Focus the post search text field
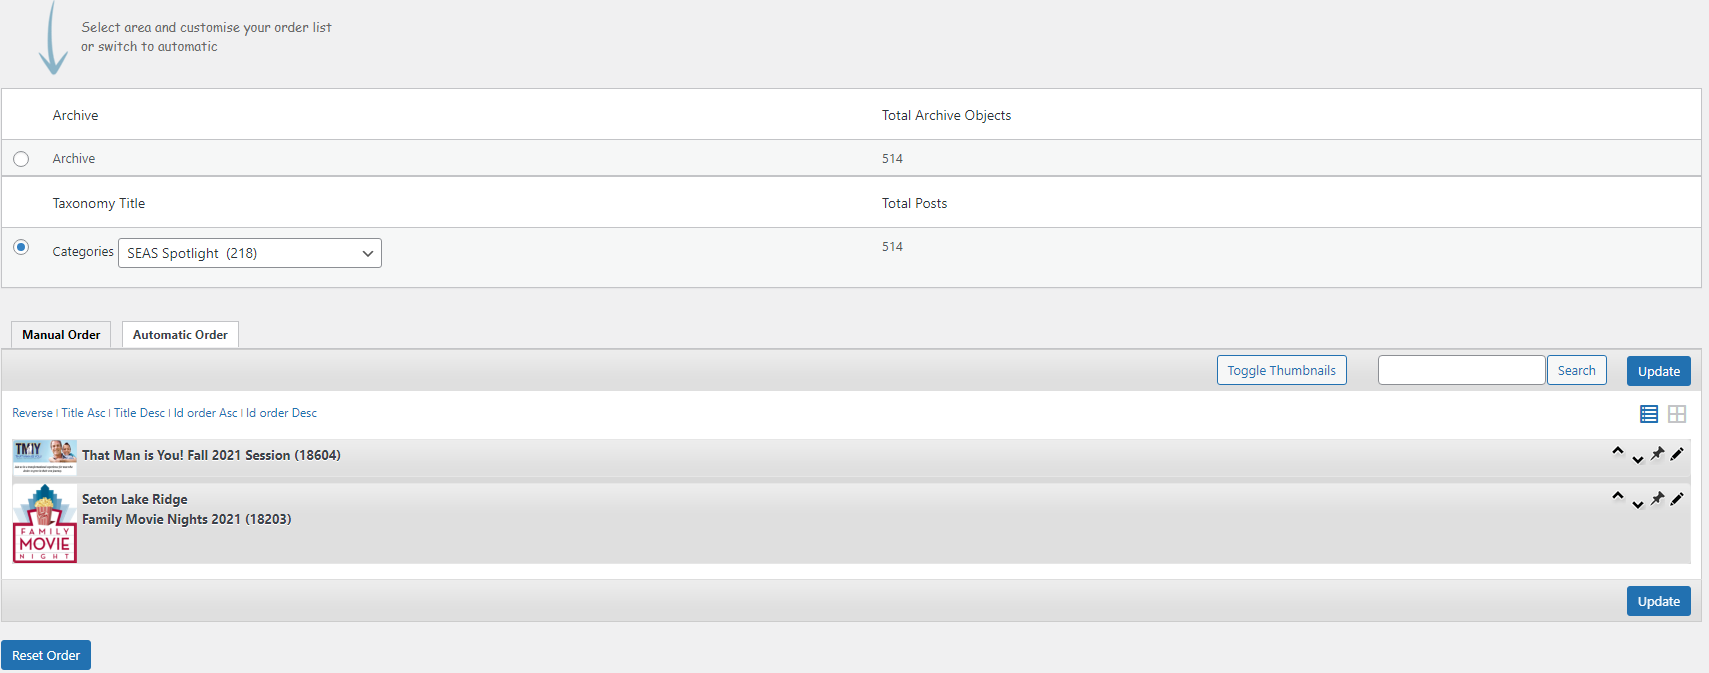The image size is (1709, 673). (1461, 370)
